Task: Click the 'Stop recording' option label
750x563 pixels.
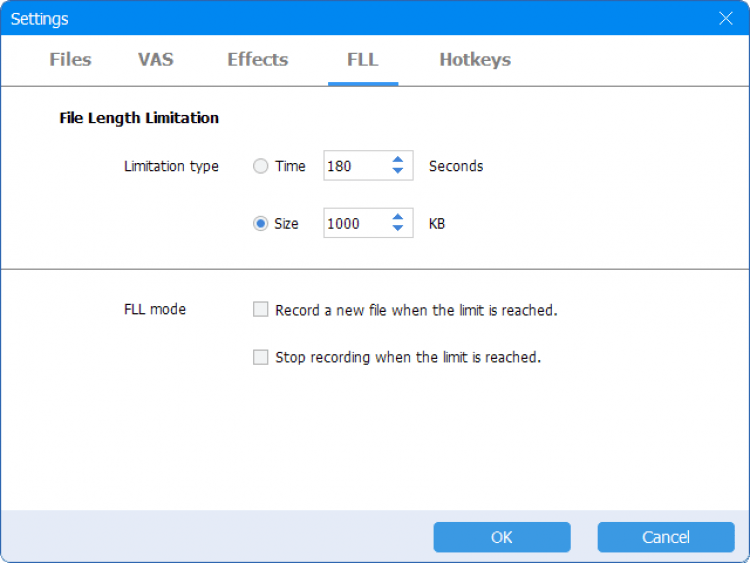Action: click(x=408, y=357)
